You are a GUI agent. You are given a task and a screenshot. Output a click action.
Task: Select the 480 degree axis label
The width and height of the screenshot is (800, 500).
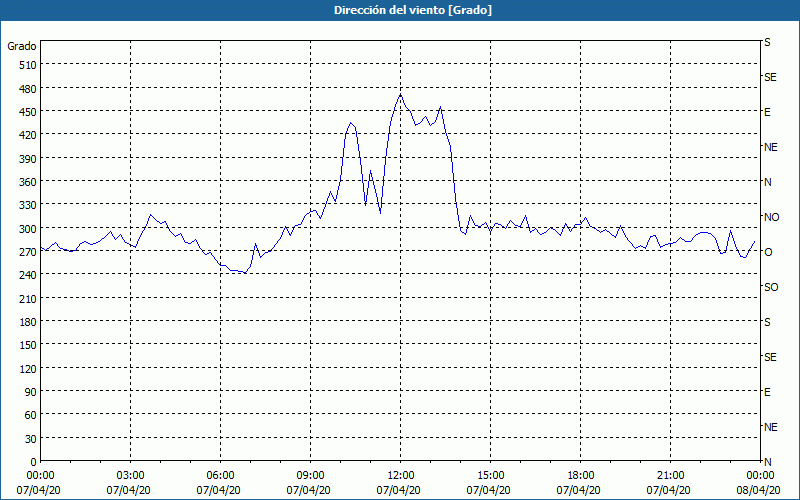(28, 89)
